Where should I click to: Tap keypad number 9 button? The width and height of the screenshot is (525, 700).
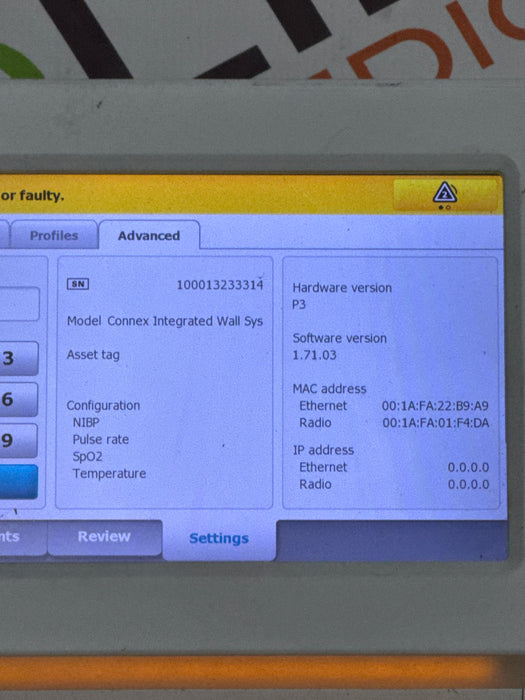click(18, 441)
